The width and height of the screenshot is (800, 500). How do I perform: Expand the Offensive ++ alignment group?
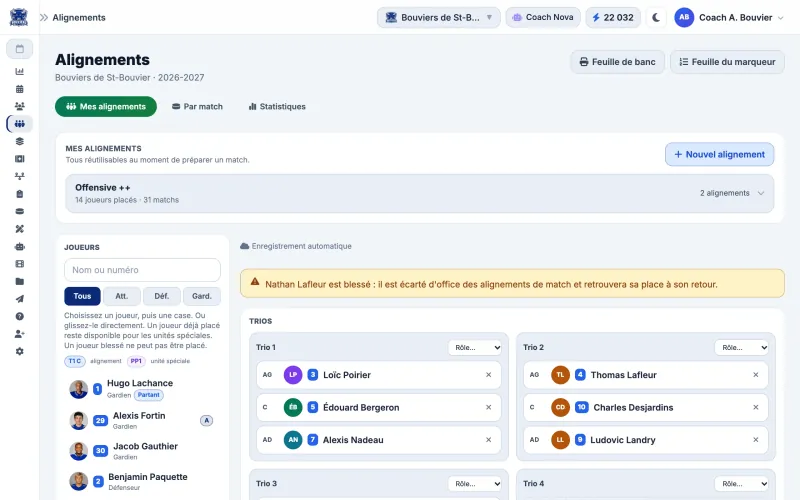click(419, 193)
